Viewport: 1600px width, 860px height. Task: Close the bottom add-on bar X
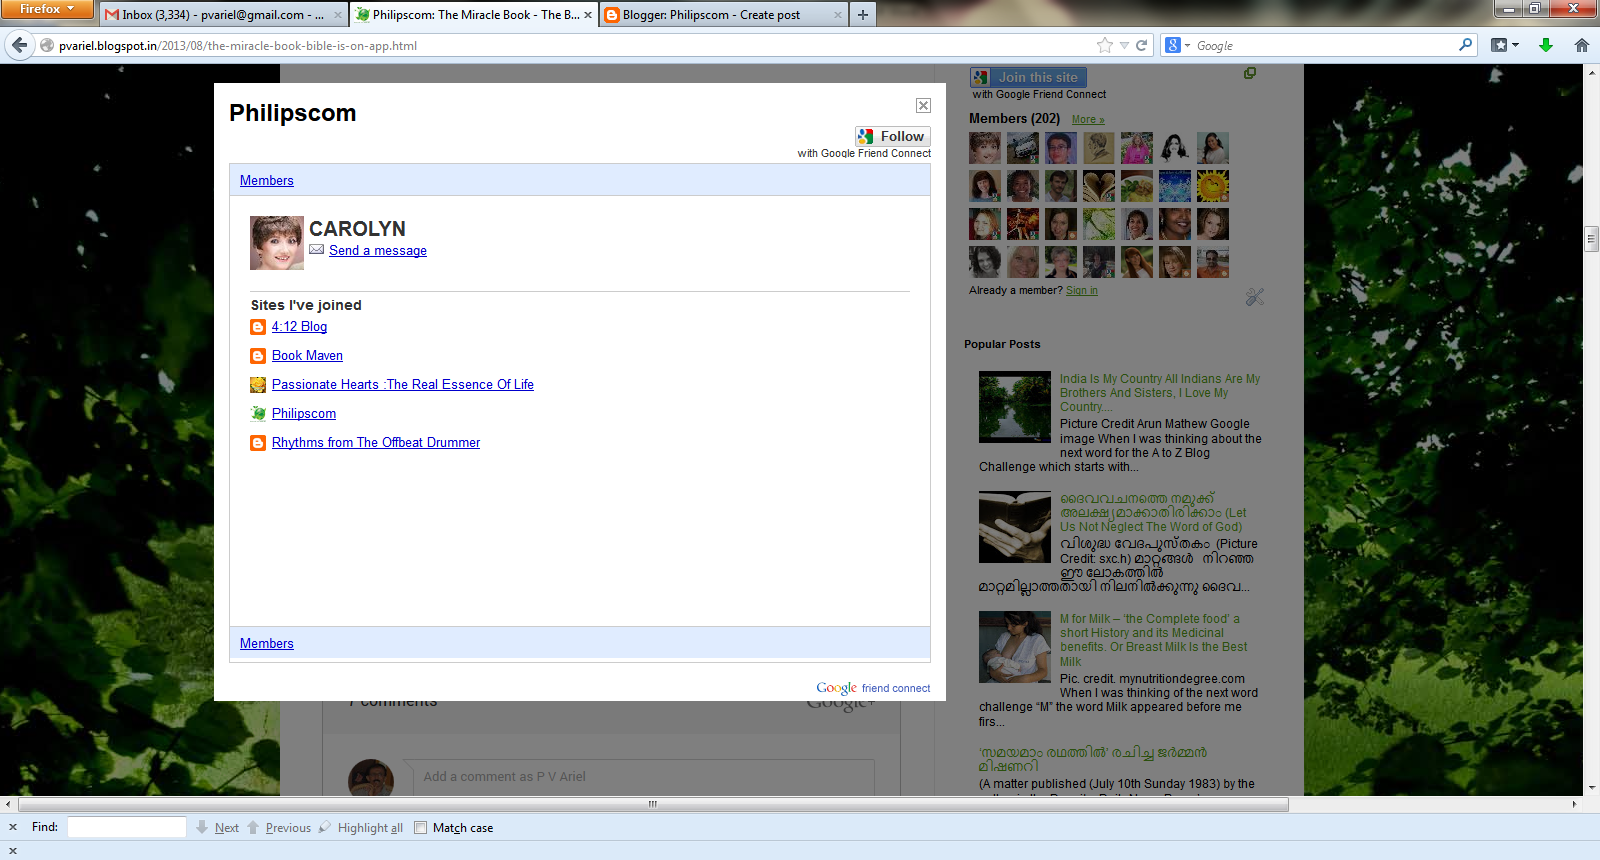point(13,851)
